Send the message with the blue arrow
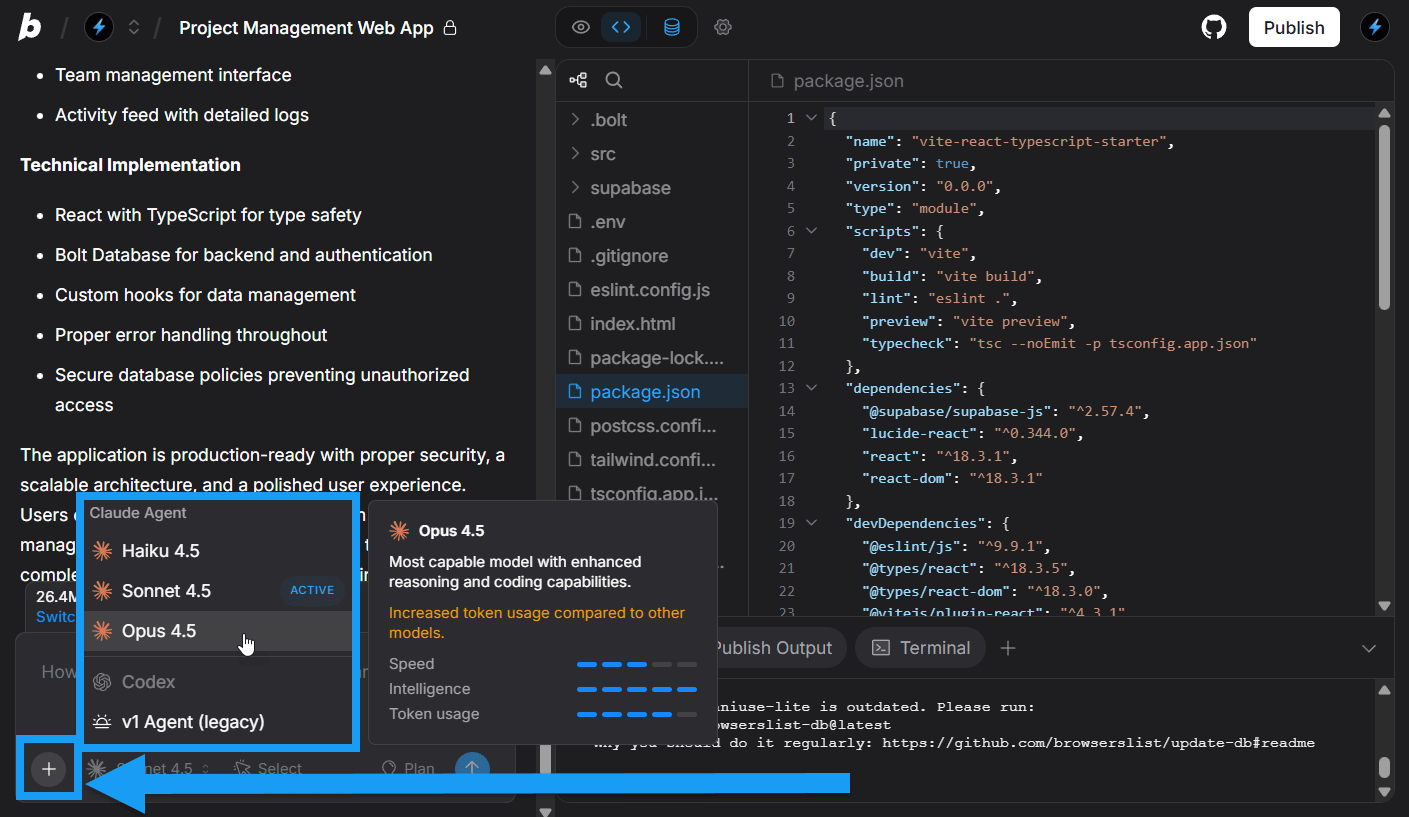Screen dimensions: 1409x817 coord(471,765)
